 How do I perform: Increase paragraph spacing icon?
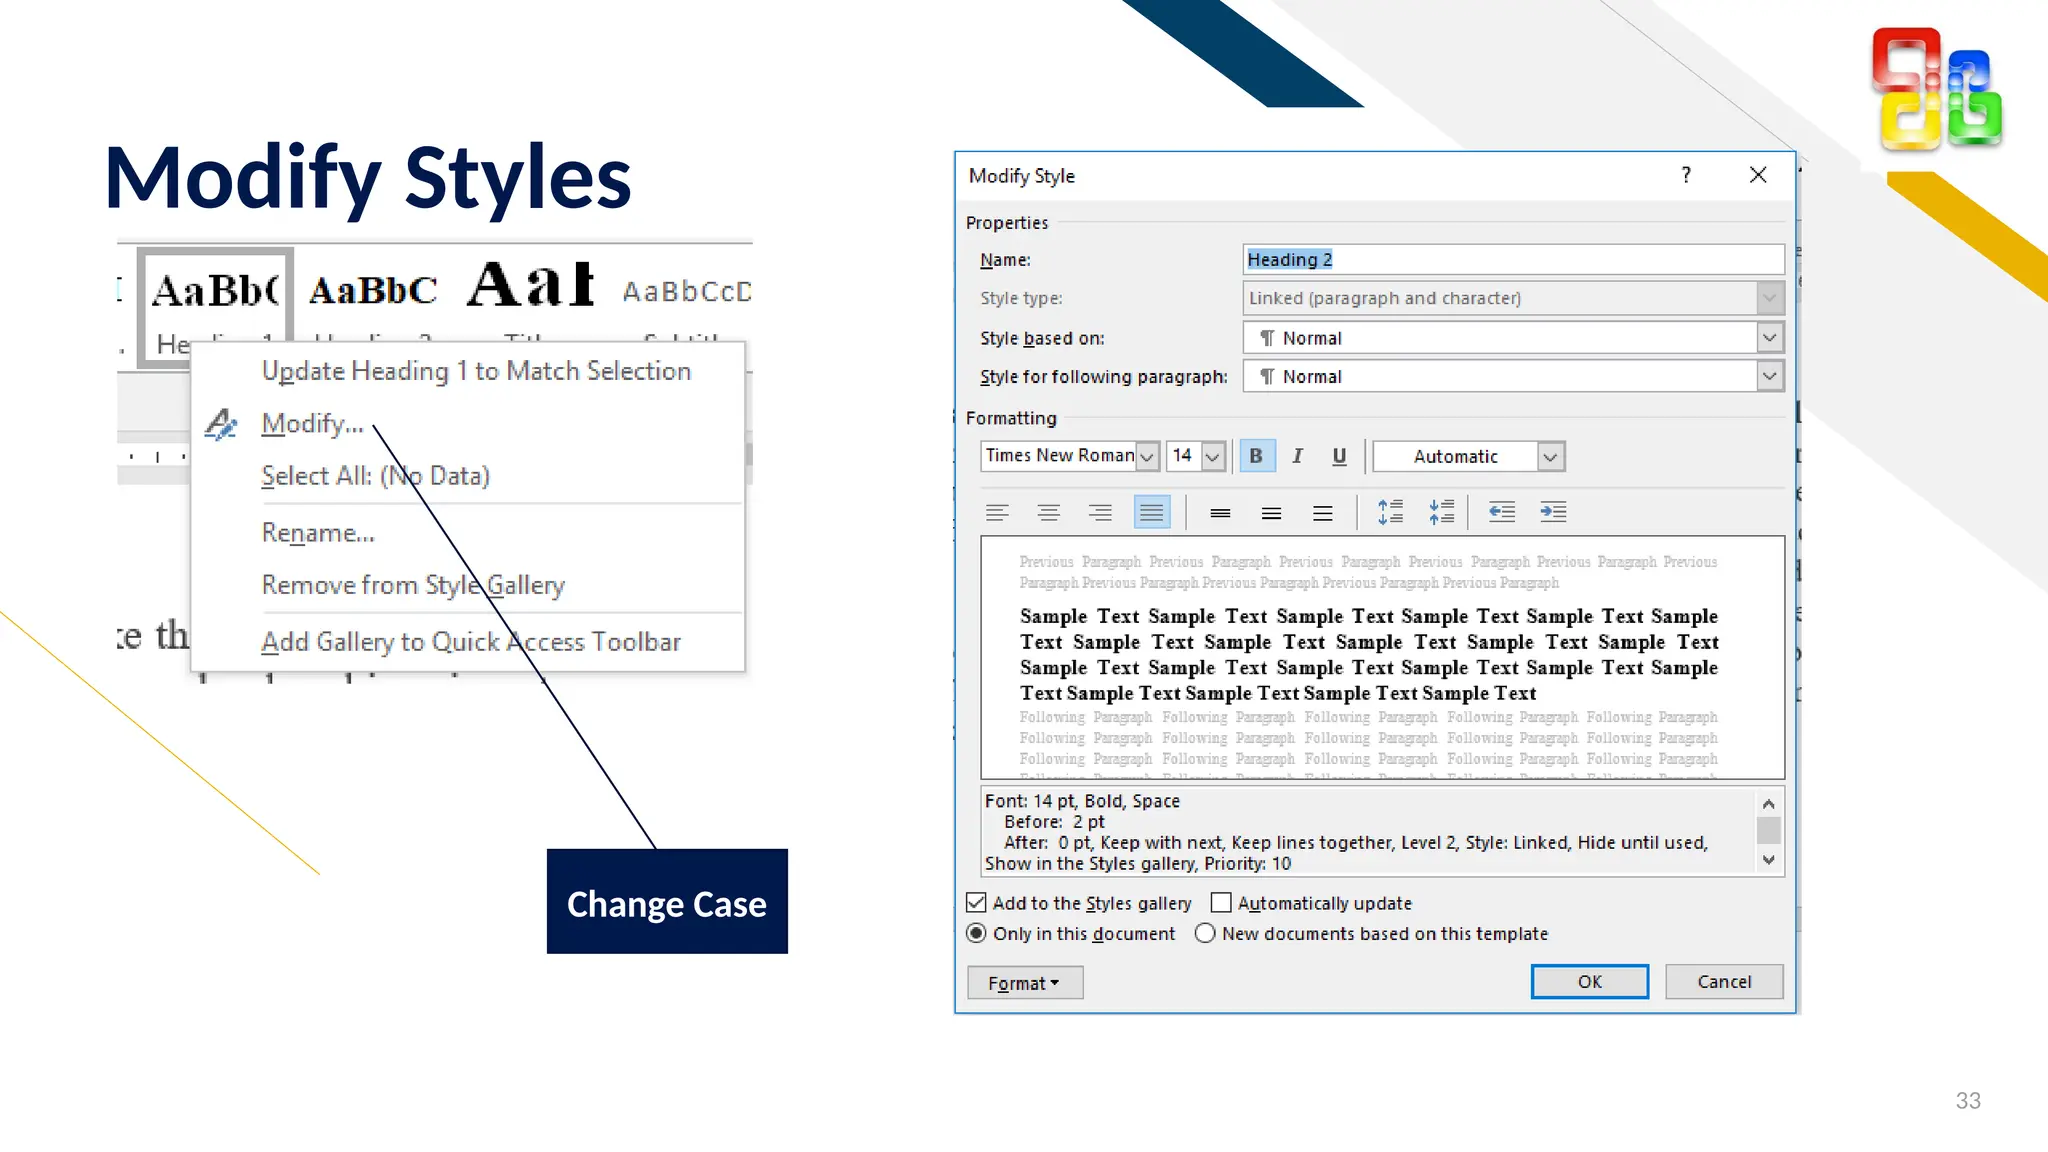pyautogui.click(x=1390, y=513)
